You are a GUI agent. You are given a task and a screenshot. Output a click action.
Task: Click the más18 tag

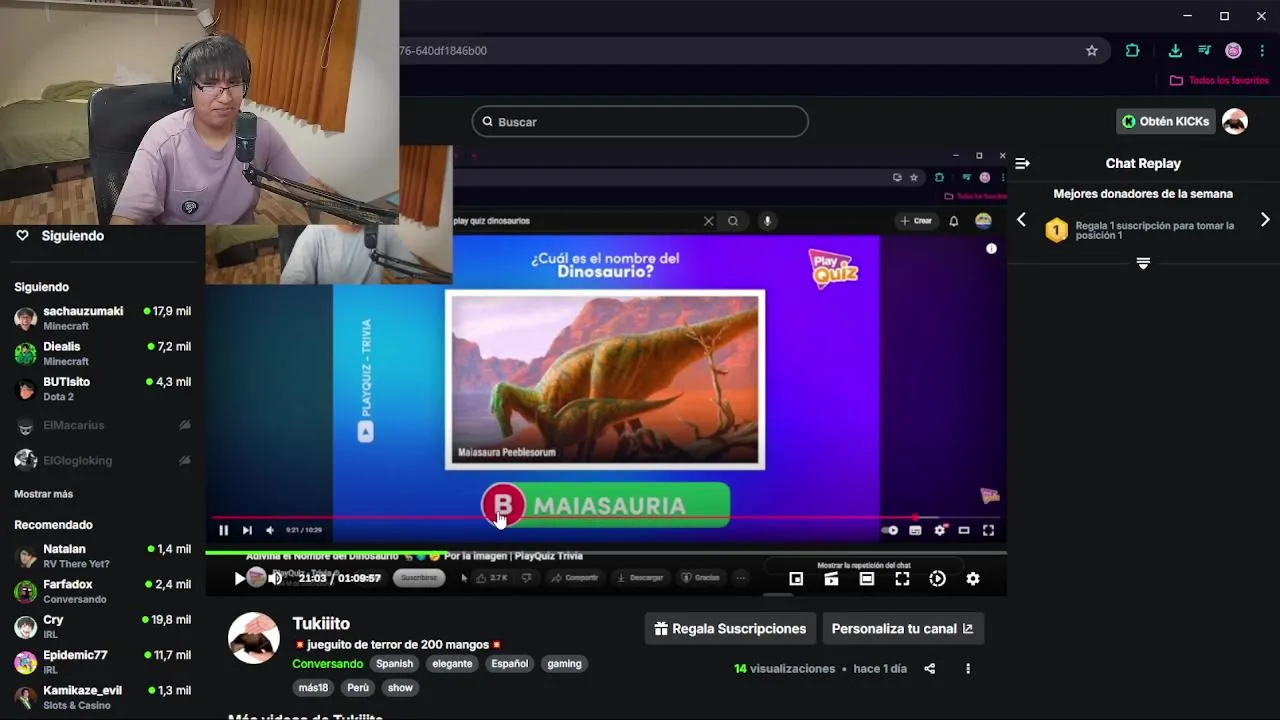[313, 688]
